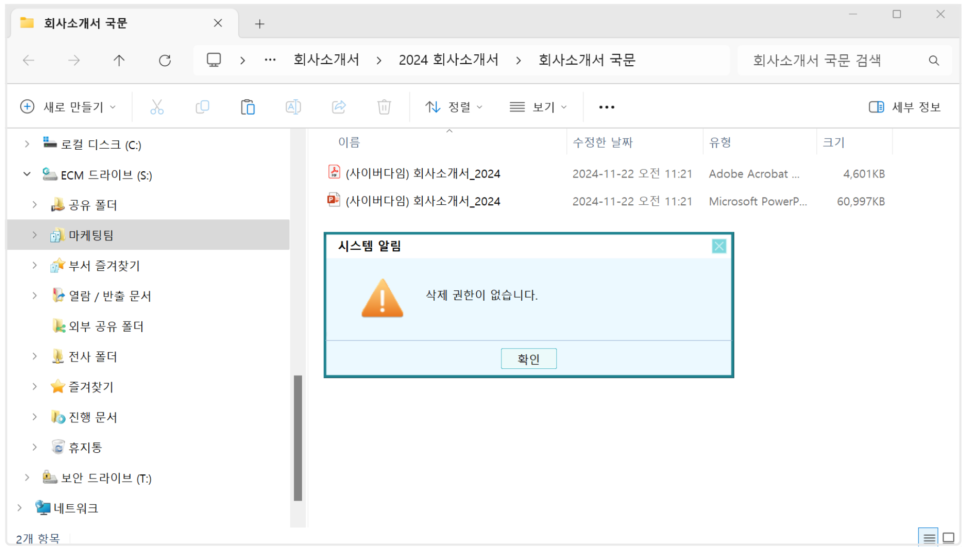Click the Cut scissors icon in toolbar
The image size is (966, 551).
157,107
